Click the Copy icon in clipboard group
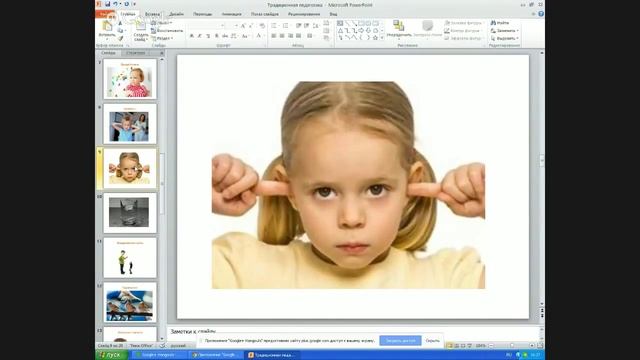Screen dimensions: 640x360 pyautogui.click(x=120, y=31)
